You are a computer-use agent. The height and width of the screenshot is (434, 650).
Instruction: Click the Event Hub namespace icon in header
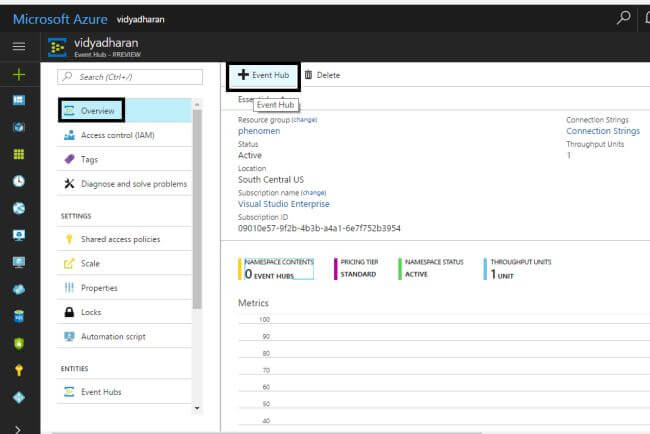[57, 47]
